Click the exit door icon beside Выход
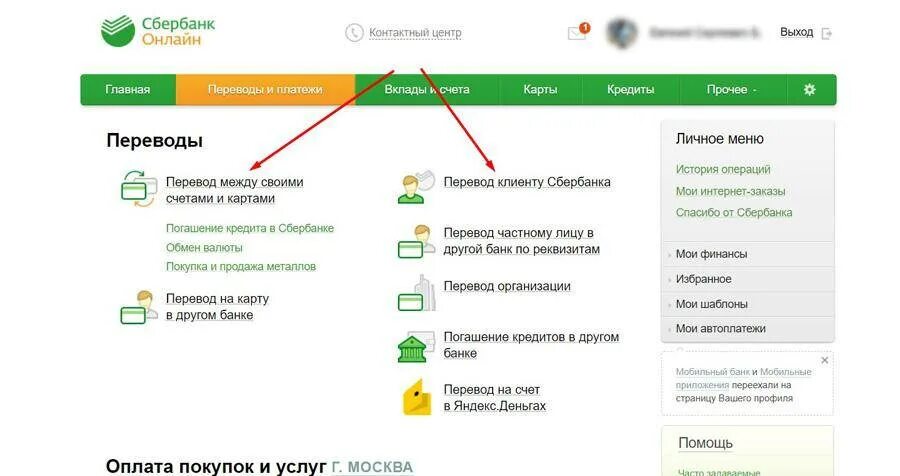Image resolution: width=900 pixels, height=476 pixels. point(827,33)
